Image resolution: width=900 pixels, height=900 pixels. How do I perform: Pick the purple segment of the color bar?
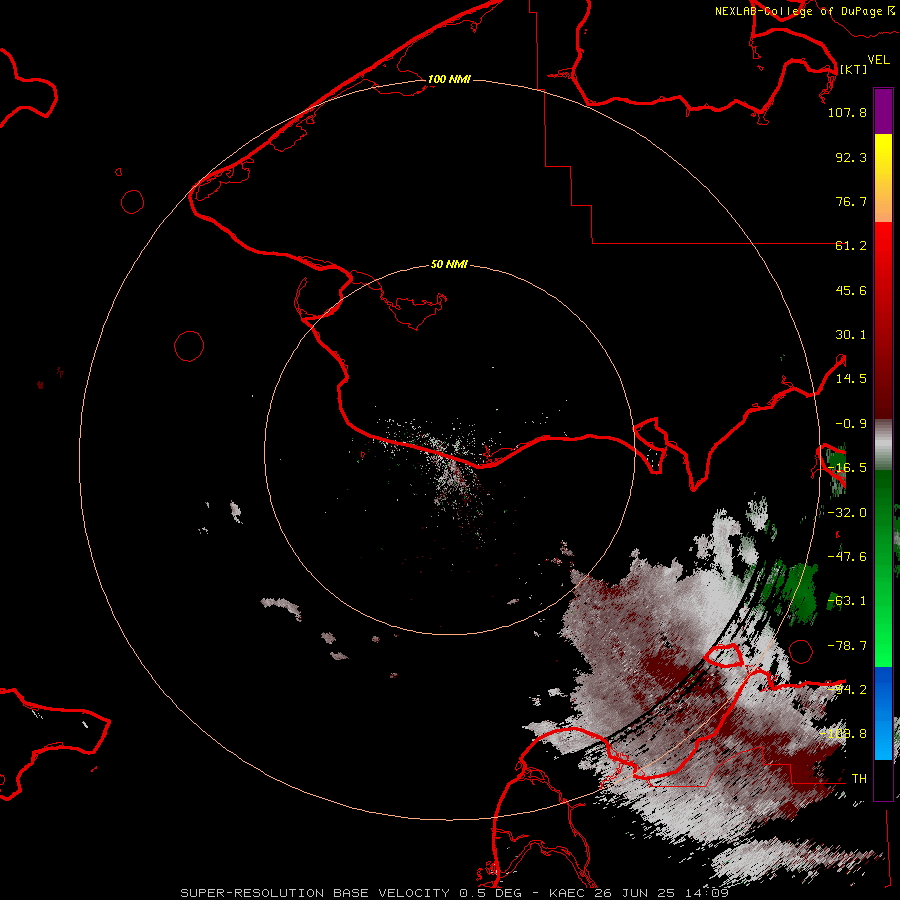(x=883, y=111)
